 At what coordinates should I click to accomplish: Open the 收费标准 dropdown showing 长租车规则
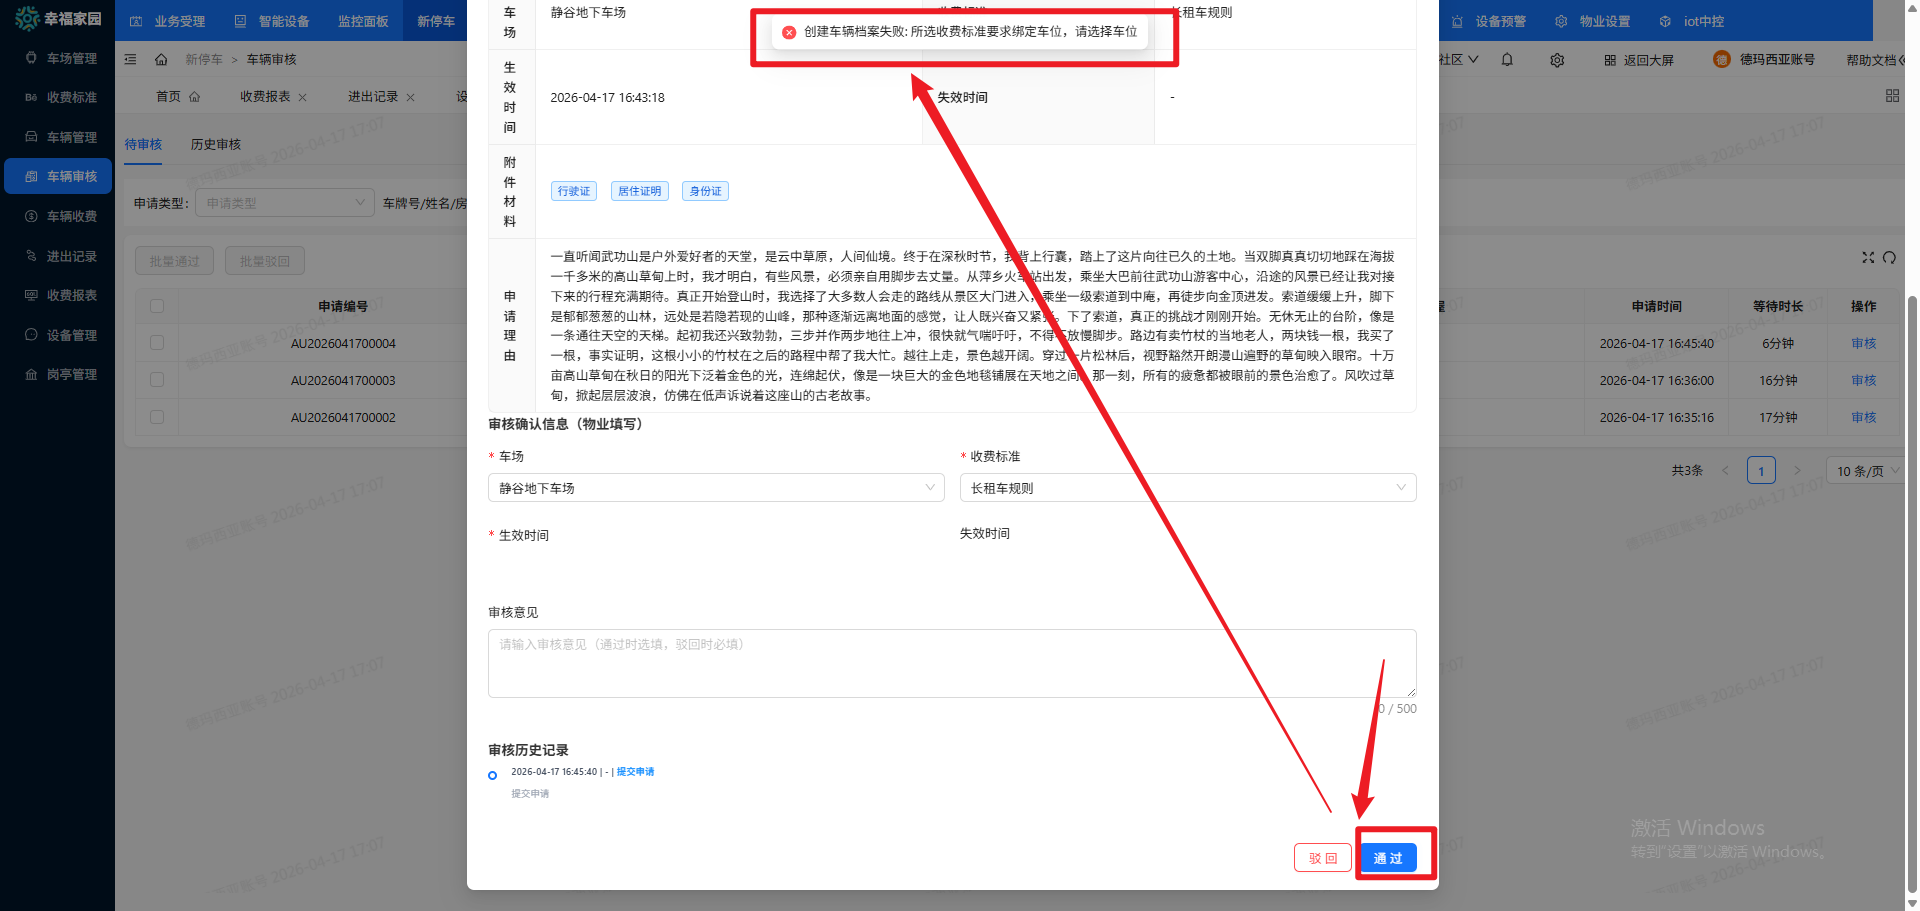tap(1187, 488)
